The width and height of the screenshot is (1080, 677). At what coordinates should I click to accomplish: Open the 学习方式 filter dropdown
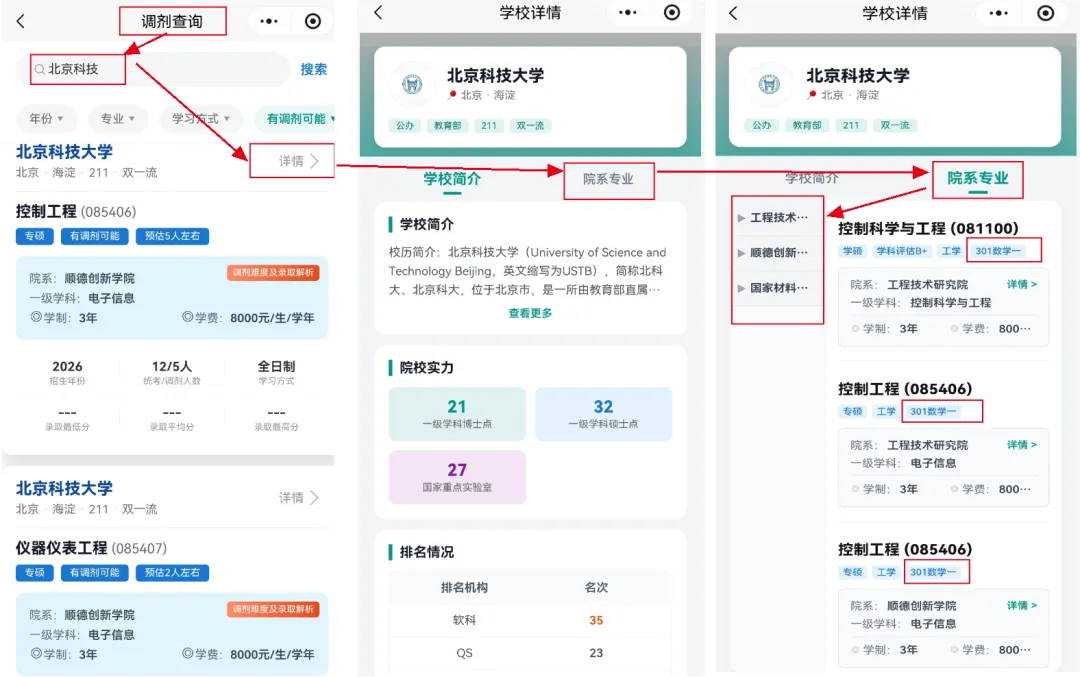pyautogui.click(x=200, y=118)
